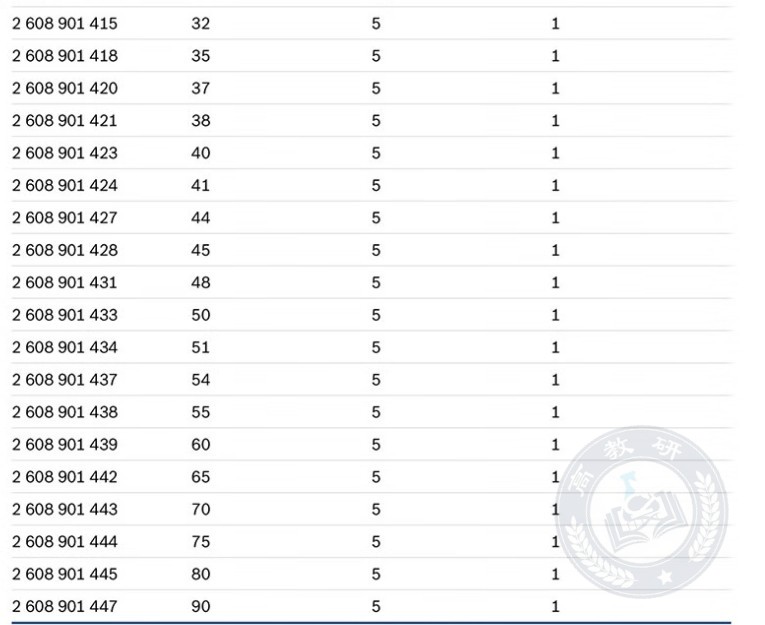
Task: Click the size value 75
Action: [x=201, y=542]
